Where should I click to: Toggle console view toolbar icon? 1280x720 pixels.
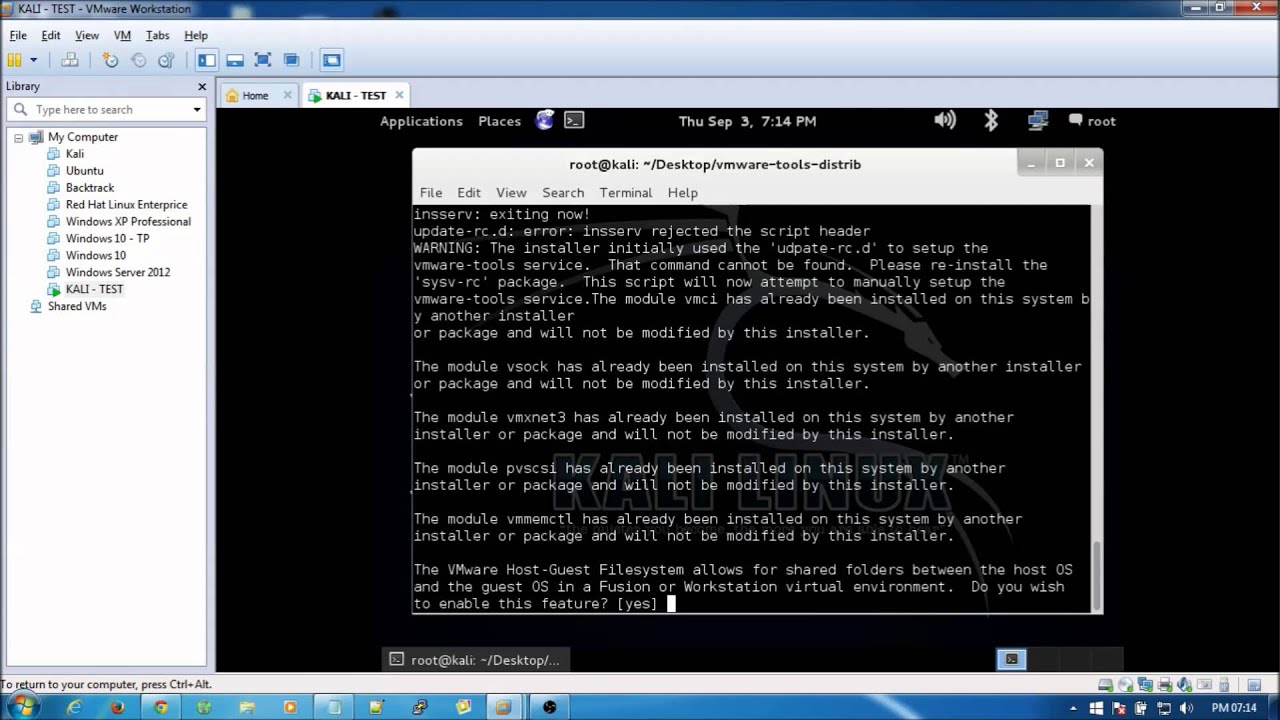332,60
